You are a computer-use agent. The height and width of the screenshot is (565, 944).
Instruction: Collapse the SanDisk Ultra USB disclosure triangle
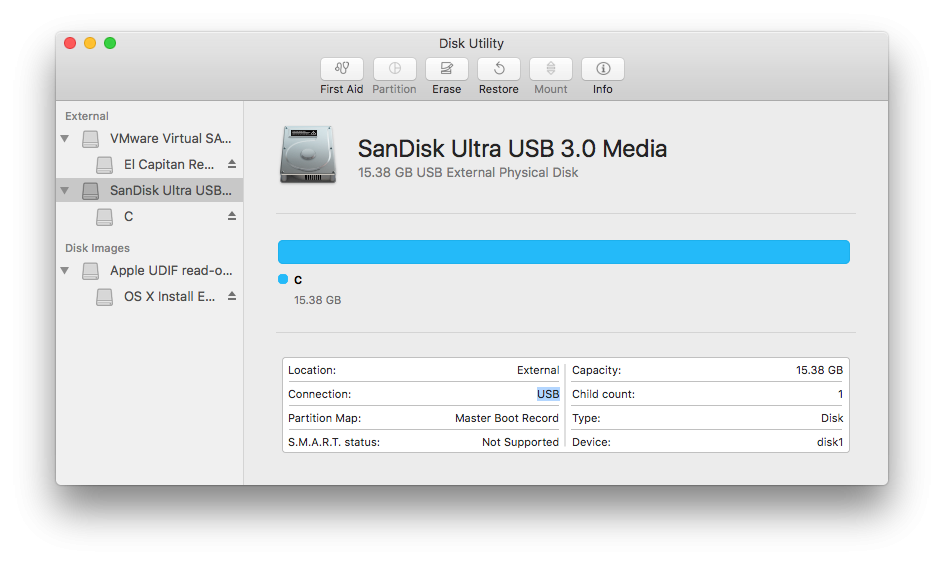(x=65, y=190)
